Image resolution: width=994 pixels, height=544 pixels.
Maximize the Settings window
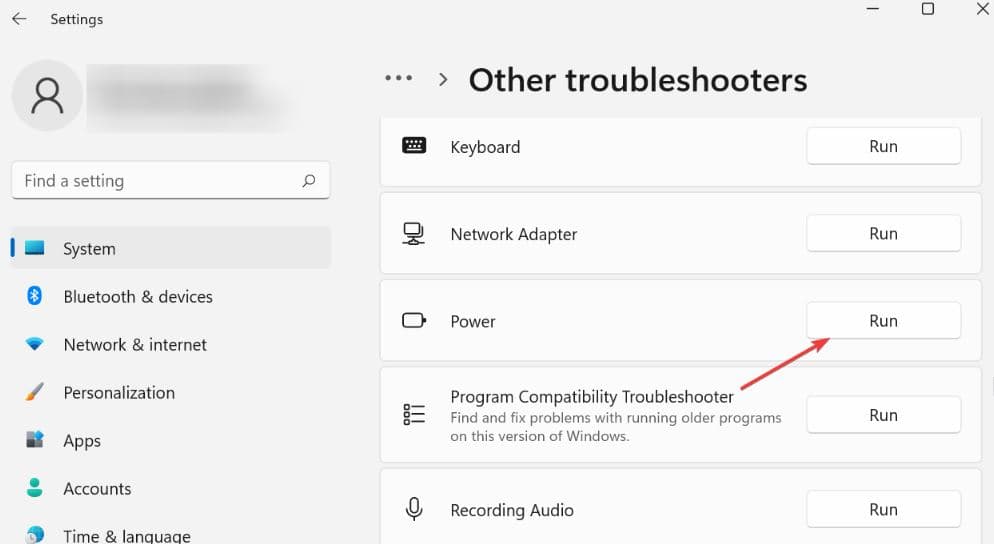[x=927, y=9]
